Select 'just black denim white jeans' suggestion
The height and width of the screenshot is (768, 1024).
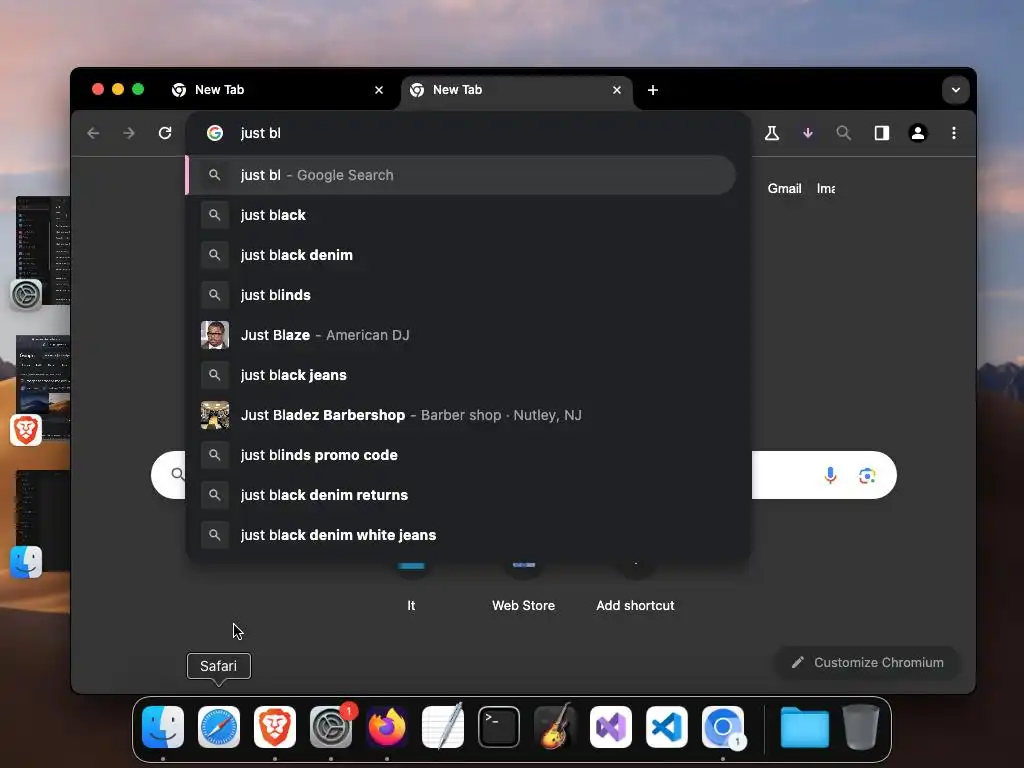461,535
